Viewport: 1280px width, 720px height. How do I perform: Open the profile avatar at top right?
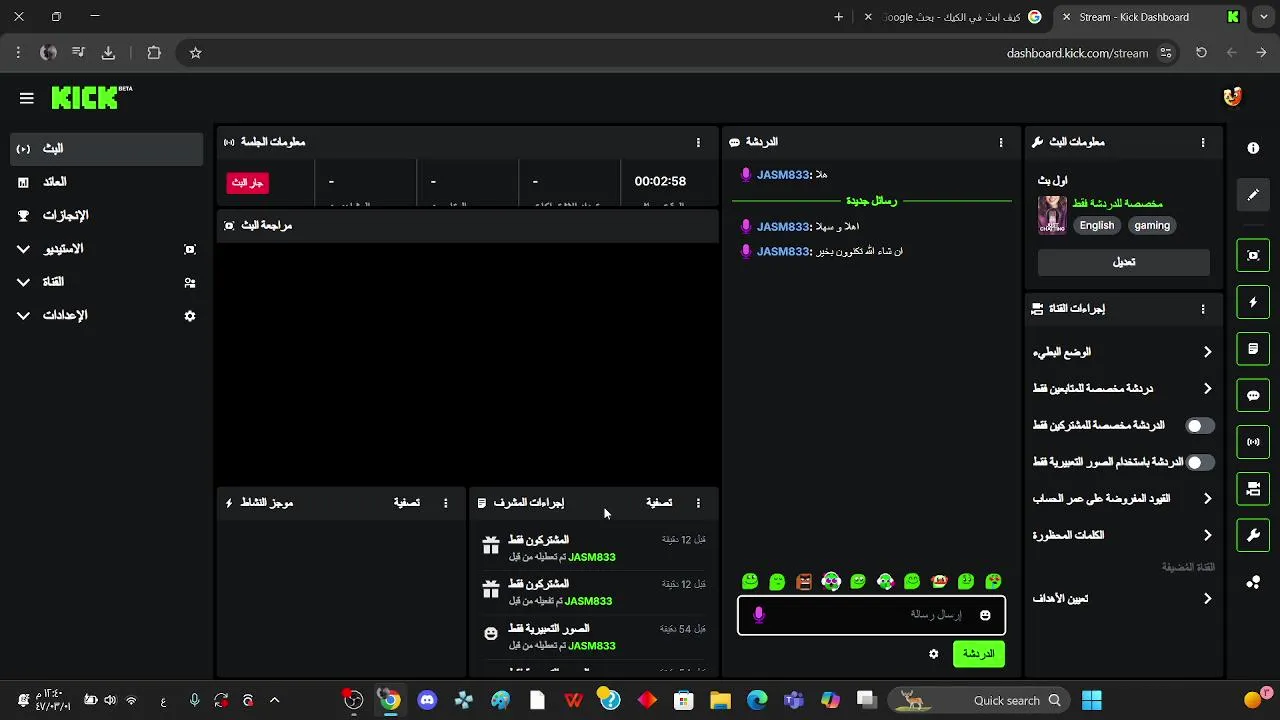pos(1232,97)
